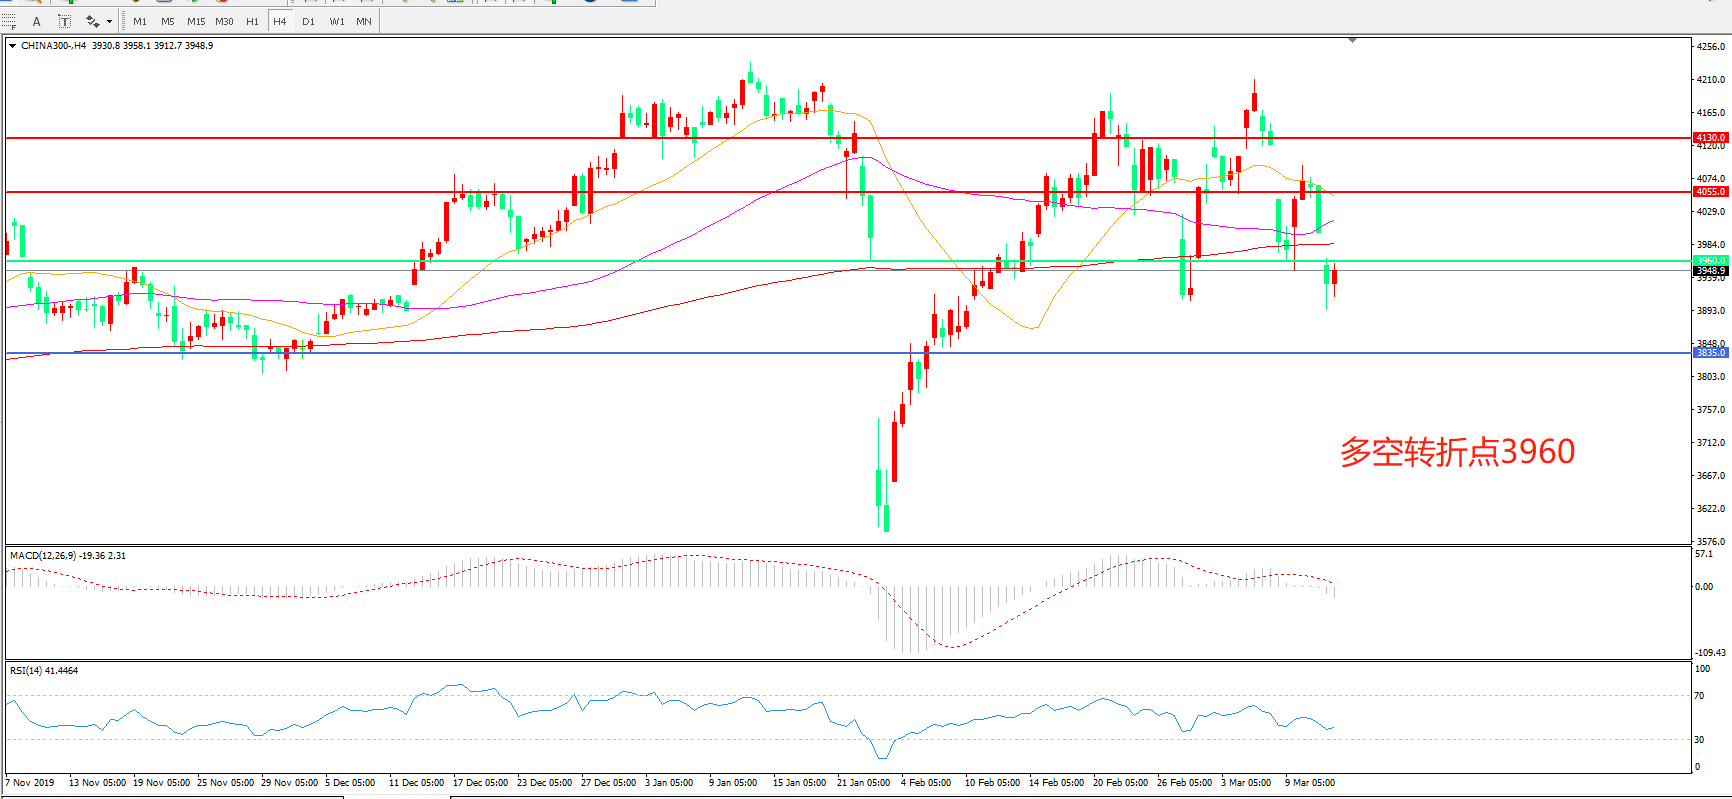
Task: Enable the D1 daily timeframe
Action: tap(308, 21)
